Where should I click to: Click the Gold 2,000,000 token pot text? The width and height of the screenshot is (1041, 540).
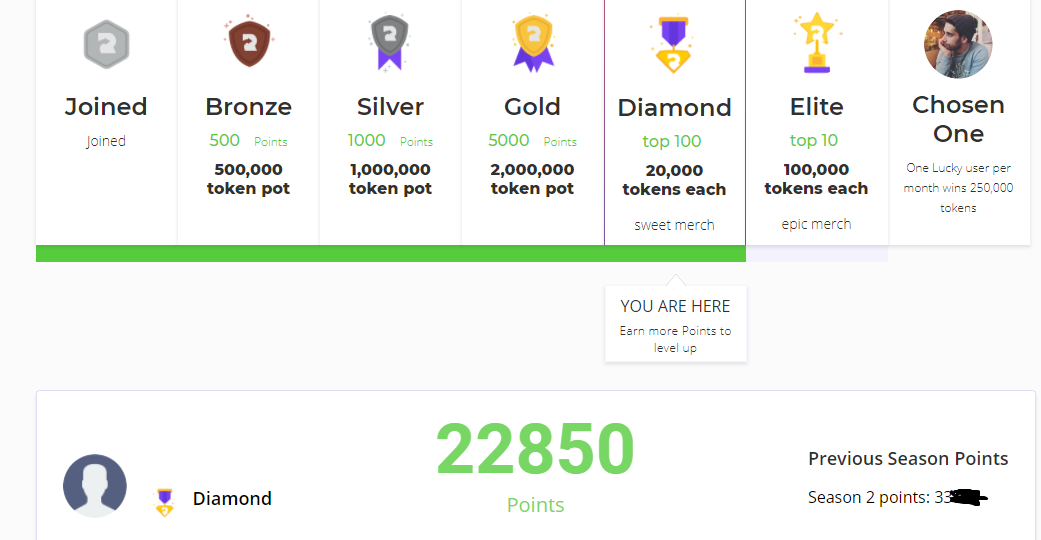tap(532, 179)
